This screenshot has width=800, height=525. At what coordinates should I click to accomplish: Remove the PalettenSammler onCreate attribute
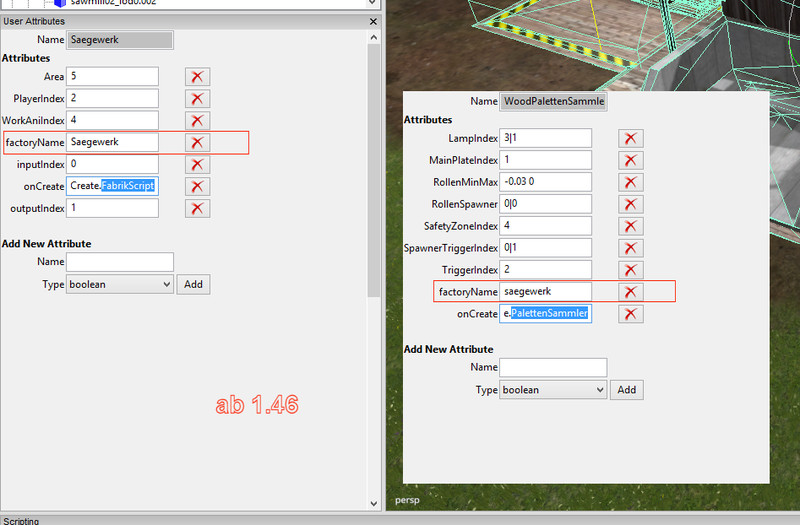point(630,314)
